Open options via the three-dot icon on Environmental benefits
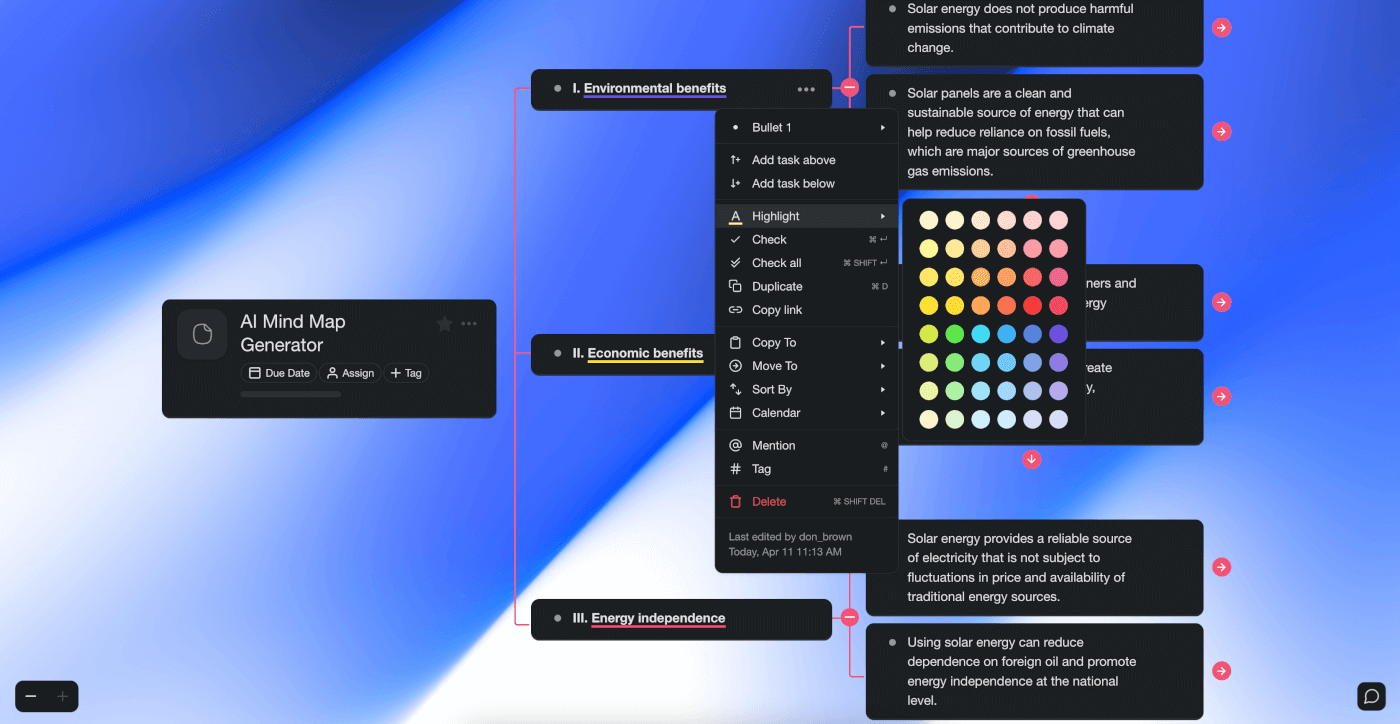The height and width of the screenshot is (724, 1400). (806, 89)
